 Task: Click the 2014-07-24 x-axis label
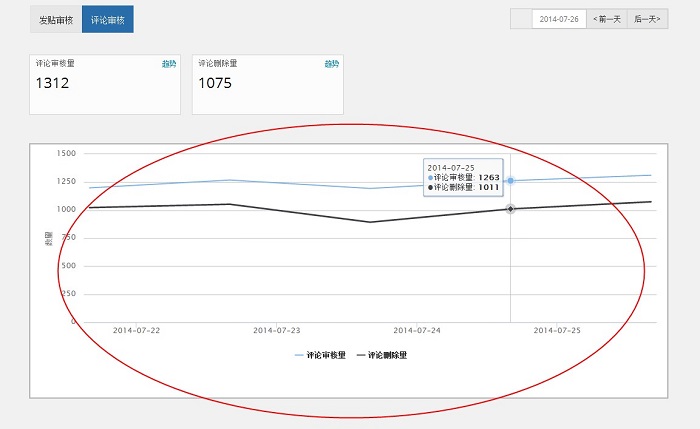click(417, 330)
